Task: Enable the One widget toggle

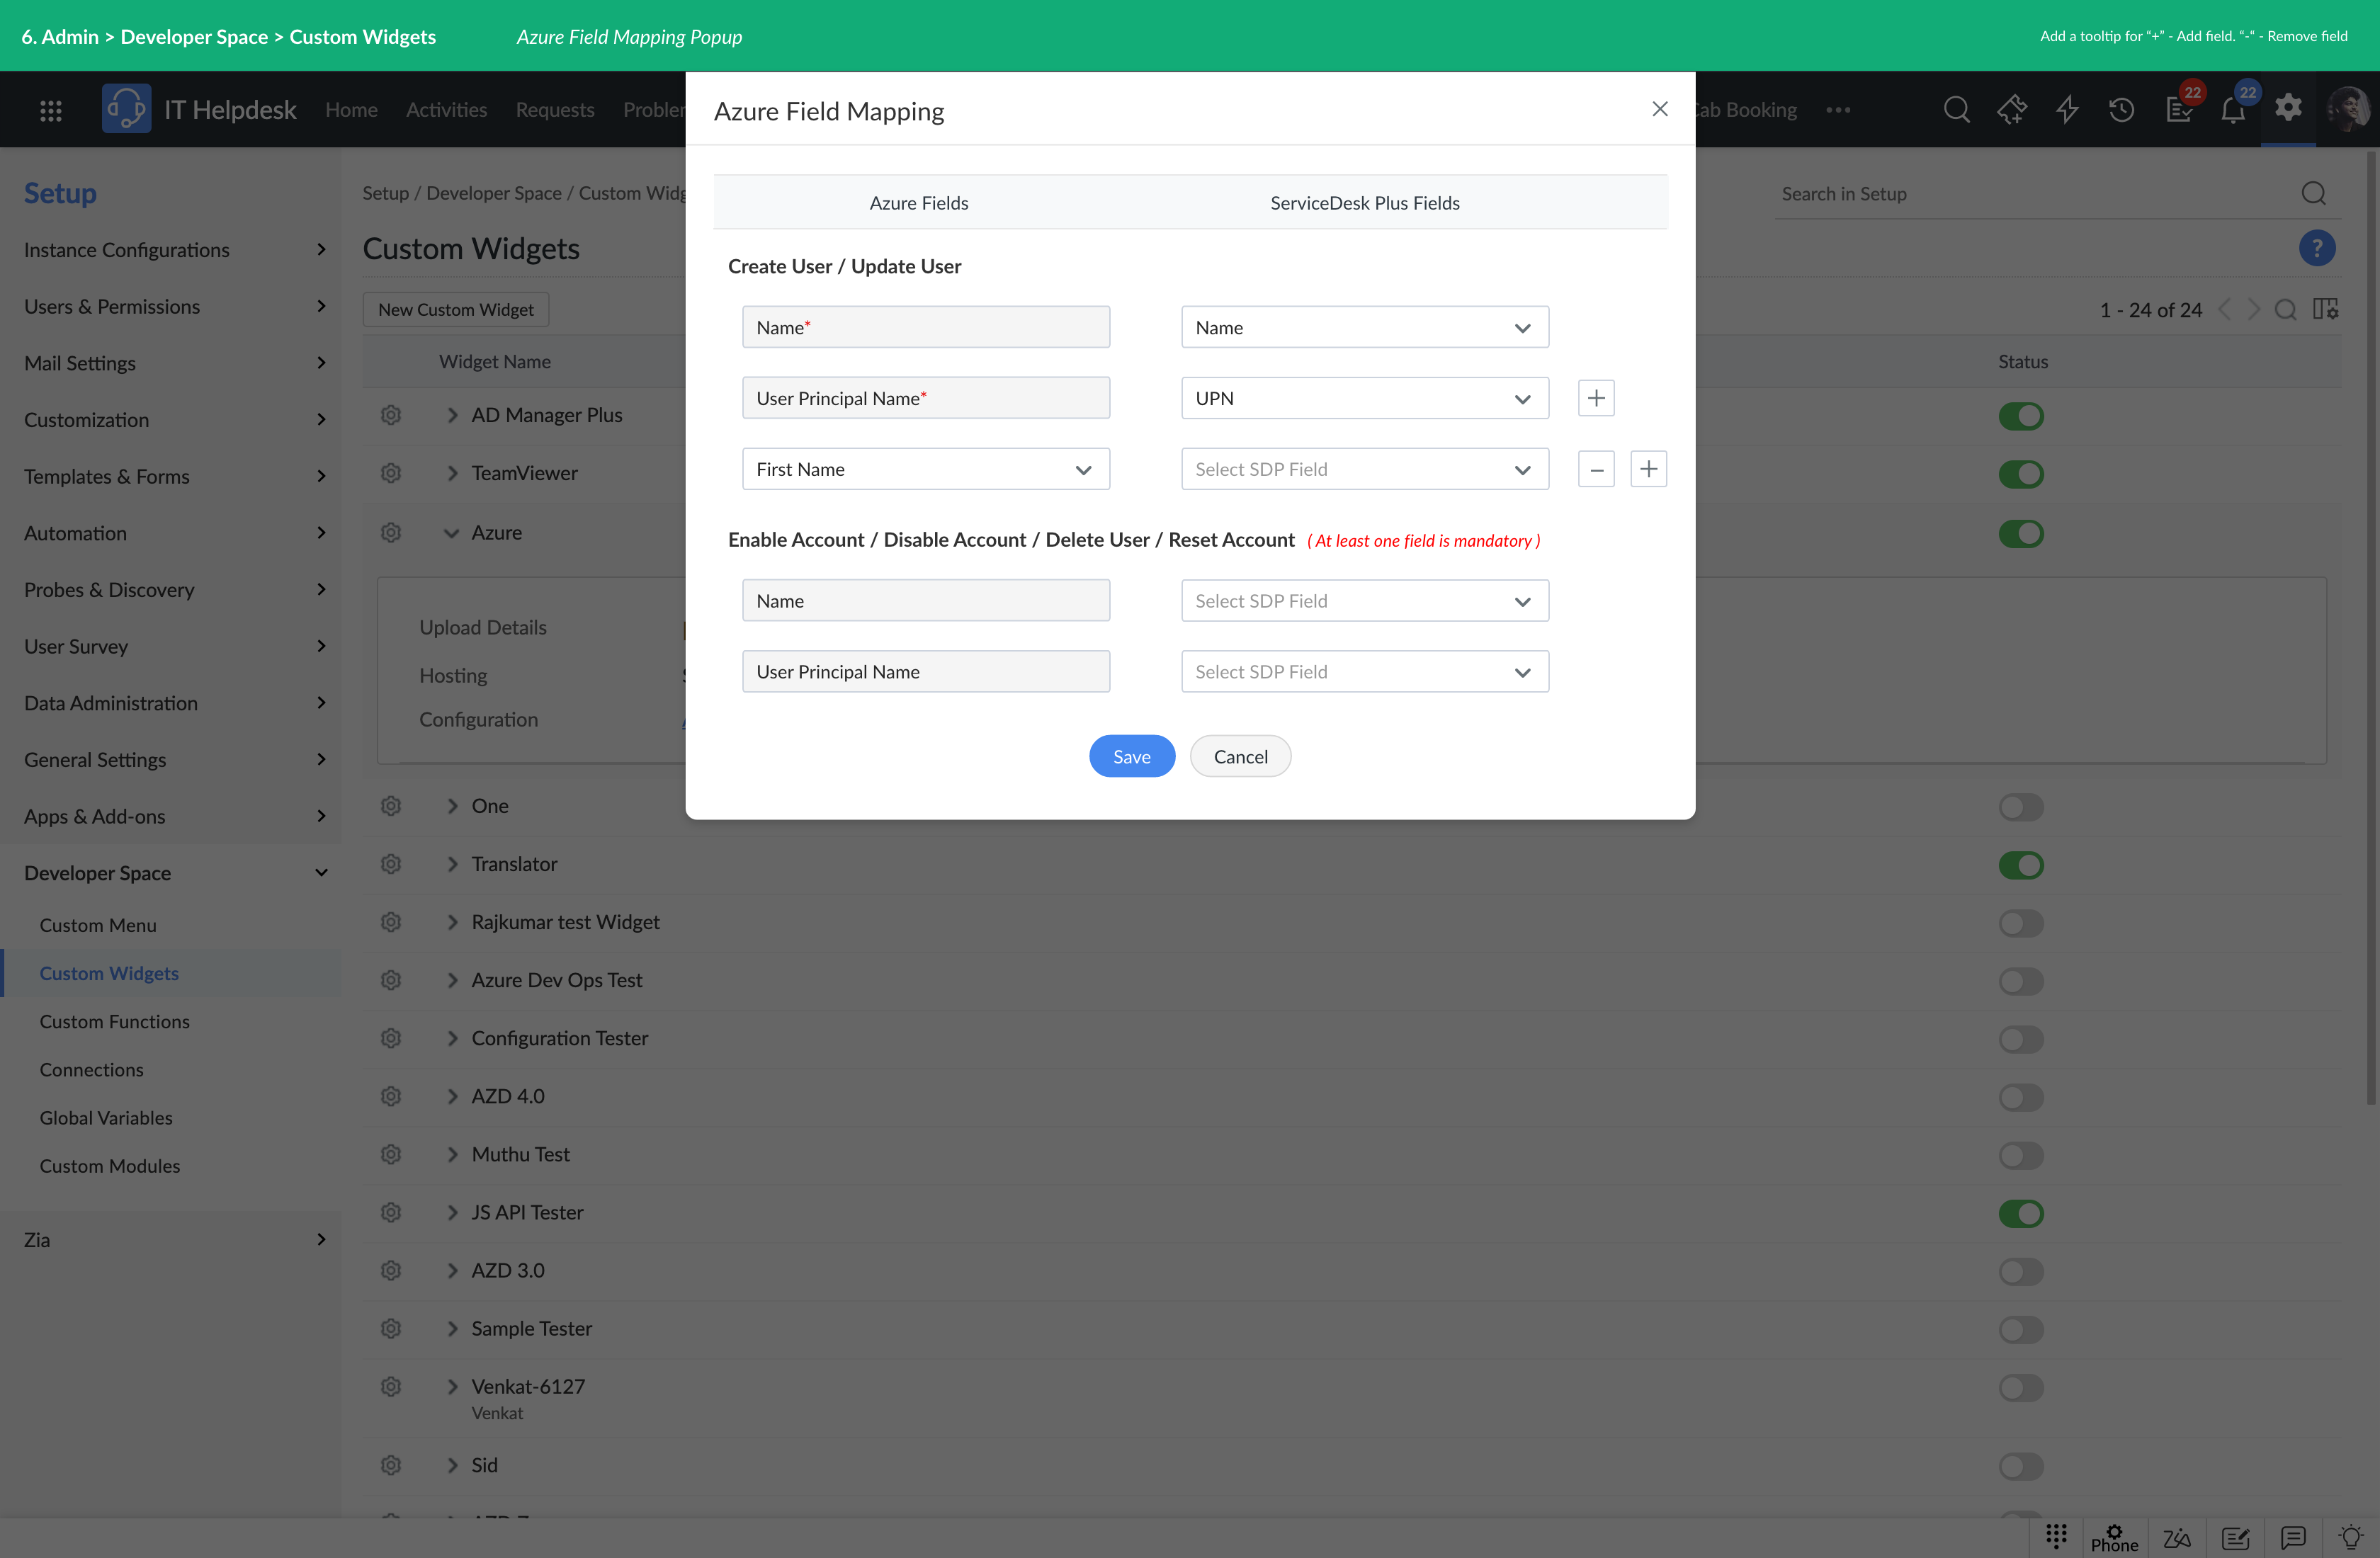Action: [x=2020, y=807]
